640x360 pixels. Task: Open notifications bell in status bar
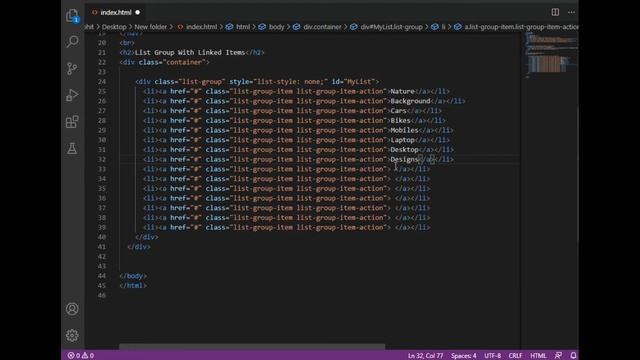(573, 356)
